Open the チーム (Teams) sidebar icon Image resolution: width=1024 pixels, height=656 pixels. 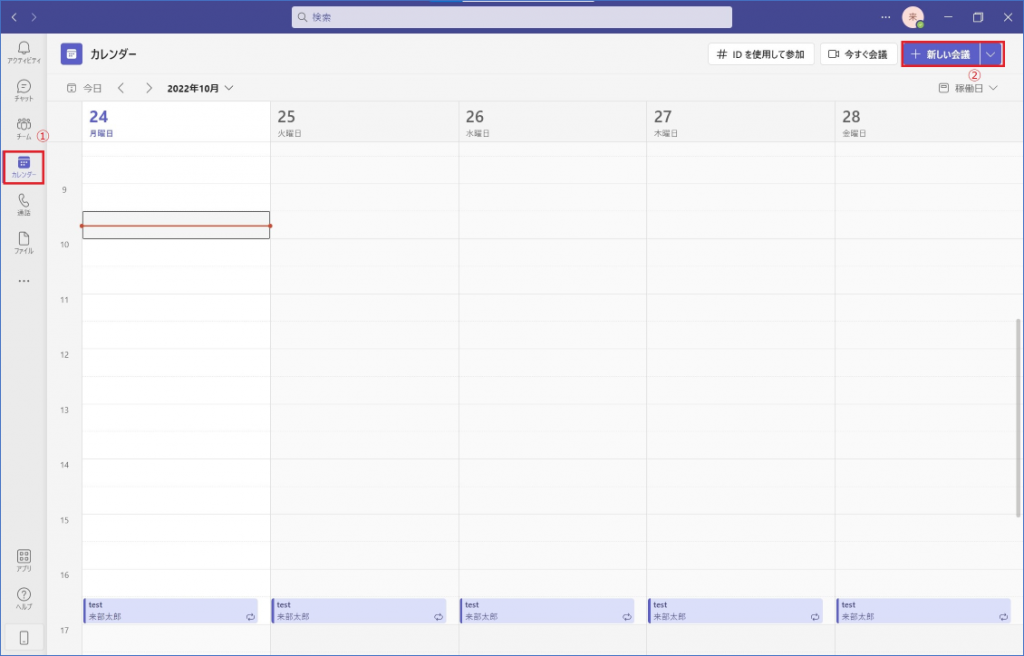(x=24, y=127)
